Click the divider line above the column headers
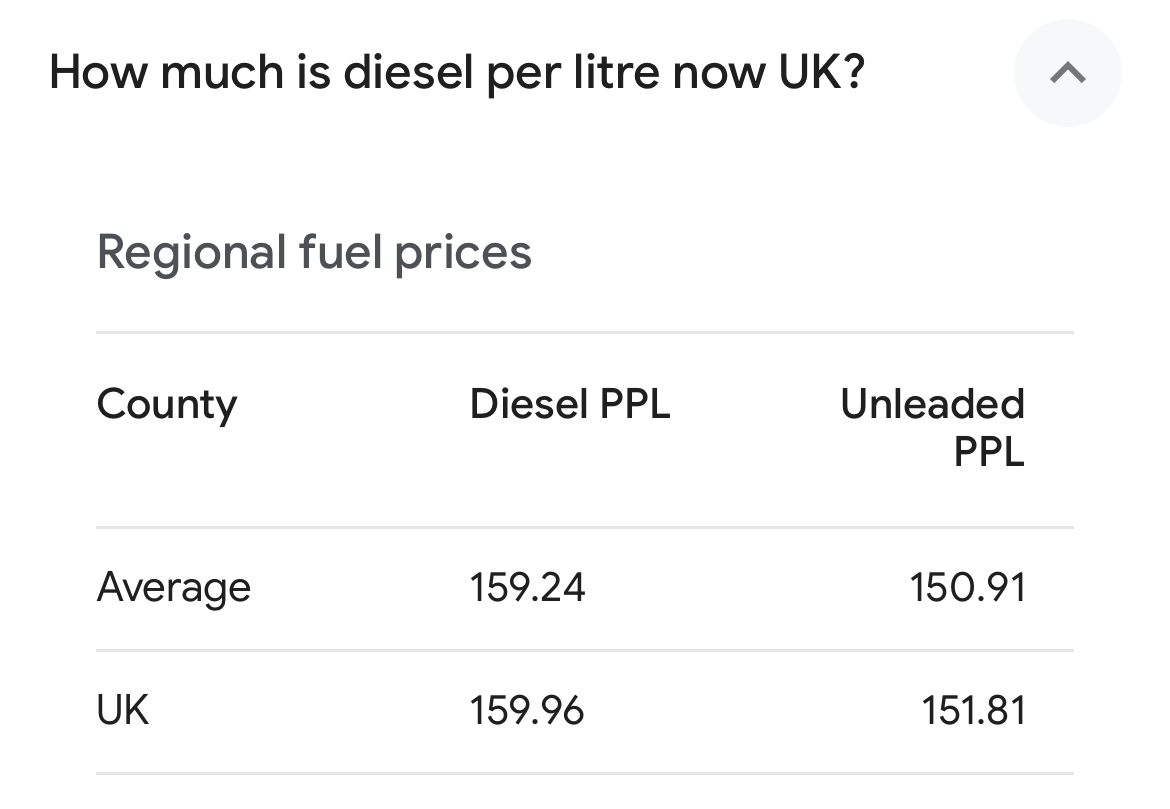1170x809 pixels. coord(584,332)
